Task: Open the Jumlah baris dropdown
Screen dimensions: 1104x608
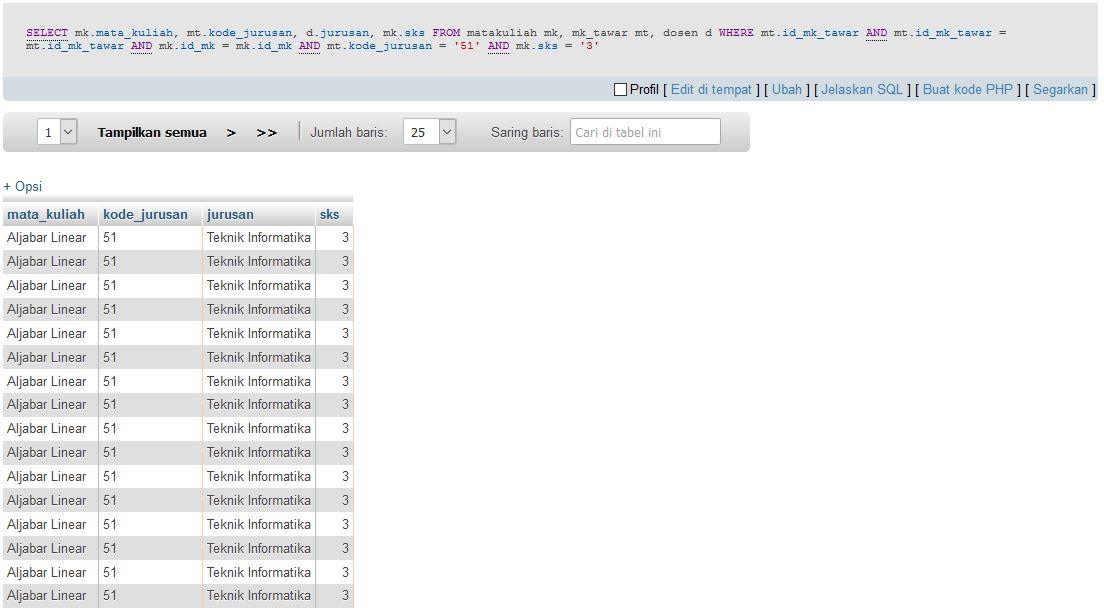Action: (x=429, y=132)
